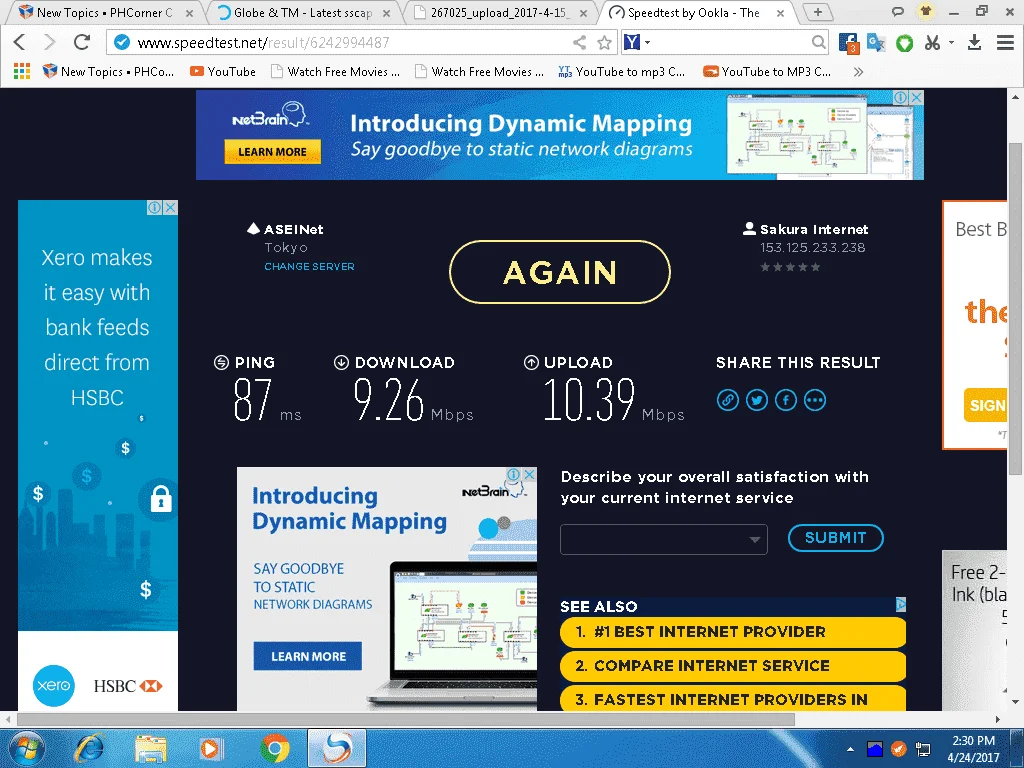The image size is (1024, 768).
Task: Open Chrome from the taskbar
Action: click(275, 748)
